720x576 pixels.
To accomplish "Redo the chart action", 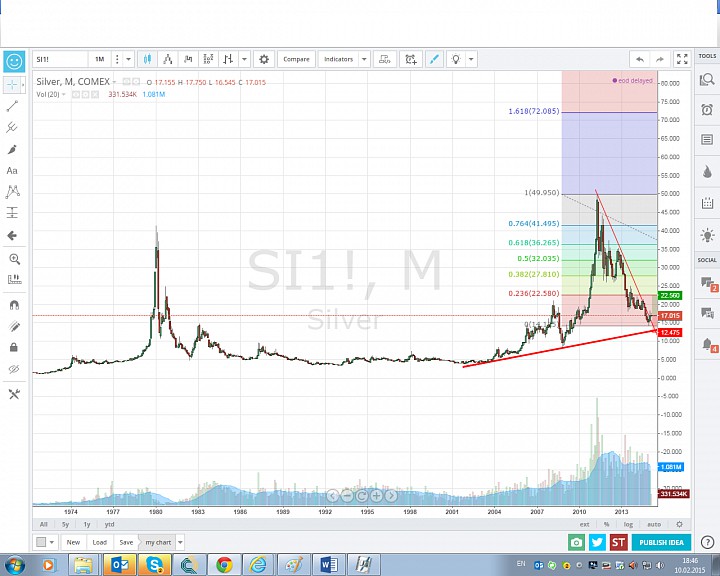I will point(659,59).
